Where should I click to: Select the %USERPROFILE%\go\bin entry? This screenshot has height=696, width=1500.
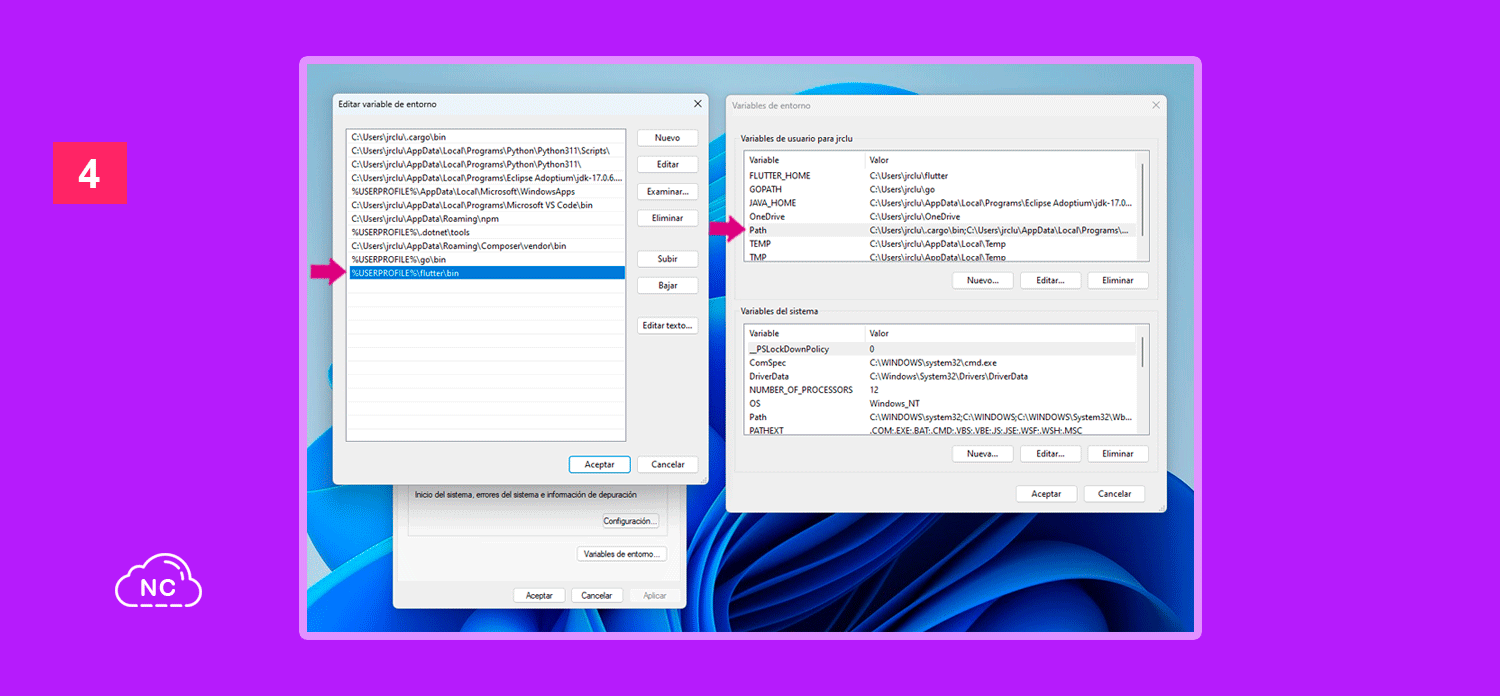pyautogui.click(x=486, y=259)
